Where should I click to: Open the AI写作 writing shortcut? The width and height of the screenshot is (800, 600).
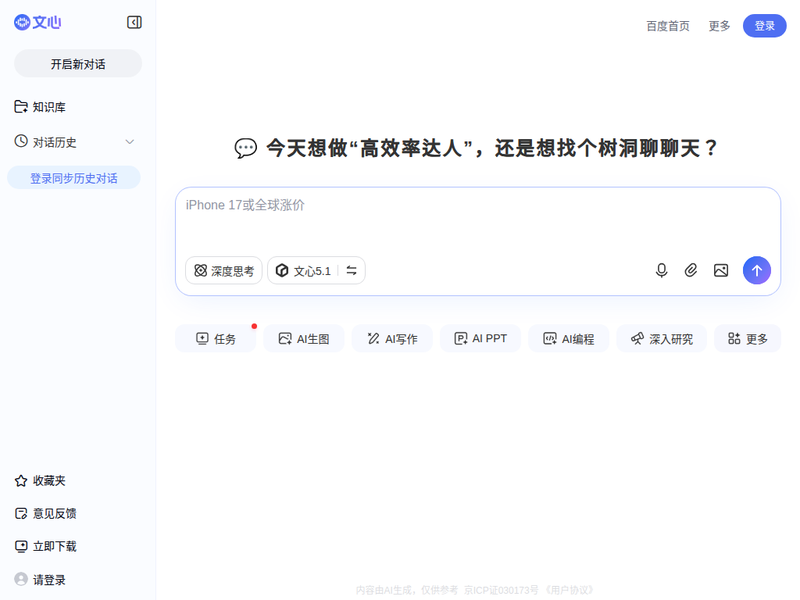pos(392,338)
